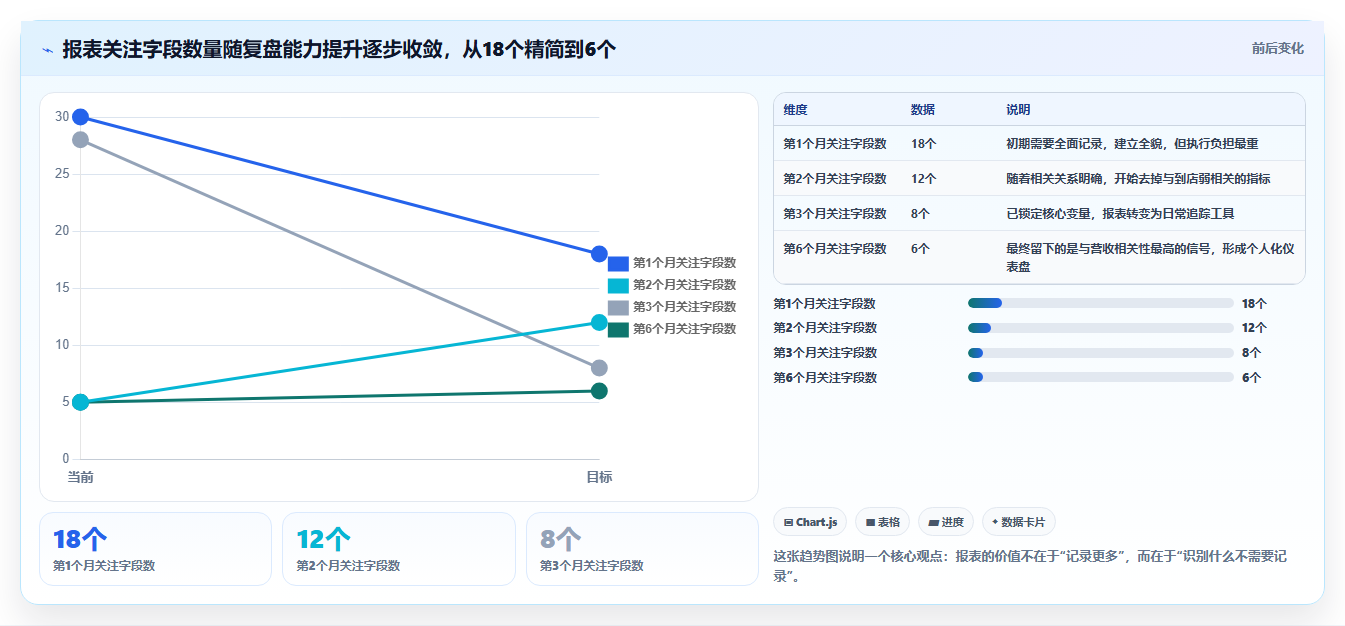Open the blue 18个 stat card
This screenshot has height=626, width=1345.
coord(155,549)
